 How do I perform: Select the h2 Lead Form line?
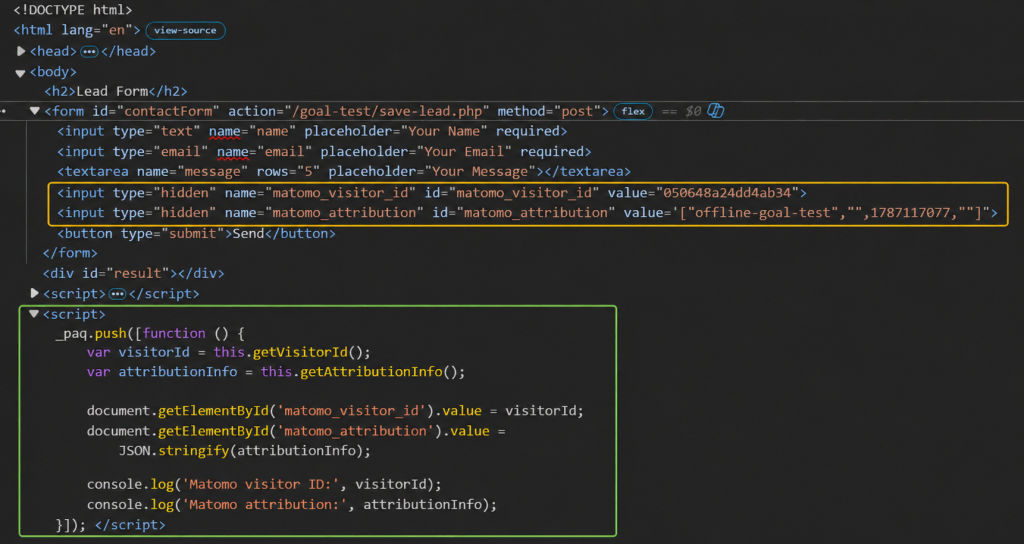tap(116, 91)
